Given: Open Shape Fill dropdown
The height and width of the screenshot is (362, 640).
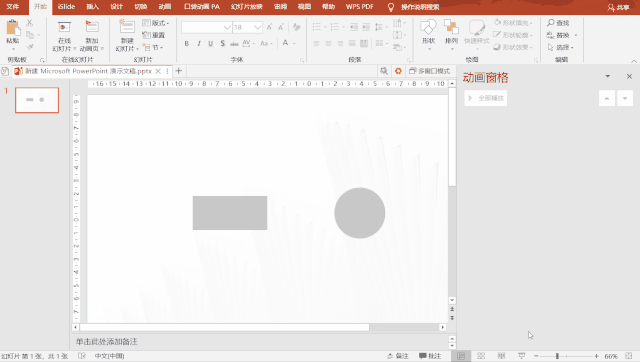Looking at the screenshot, I should [513, 23].
